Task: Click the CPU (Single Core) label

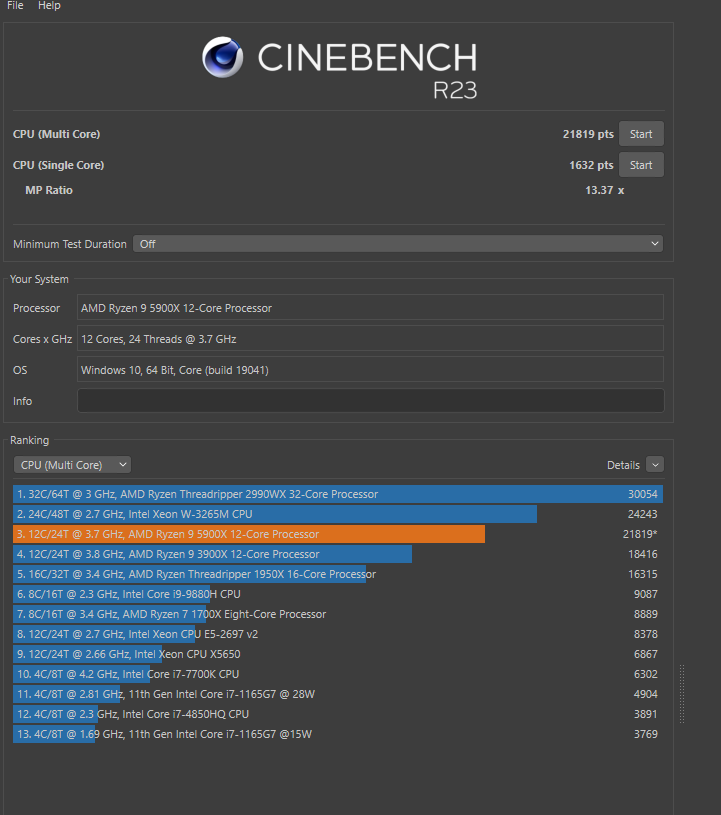Action: click(58, 165)
